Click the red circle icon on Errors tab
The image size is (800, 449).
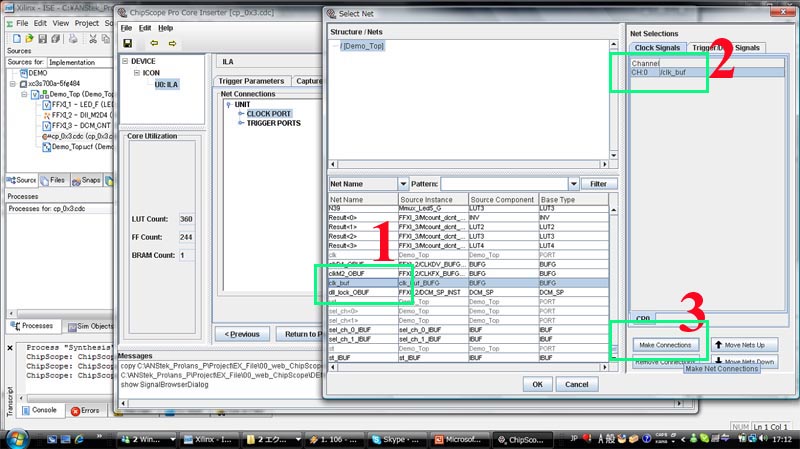(75, 411)
